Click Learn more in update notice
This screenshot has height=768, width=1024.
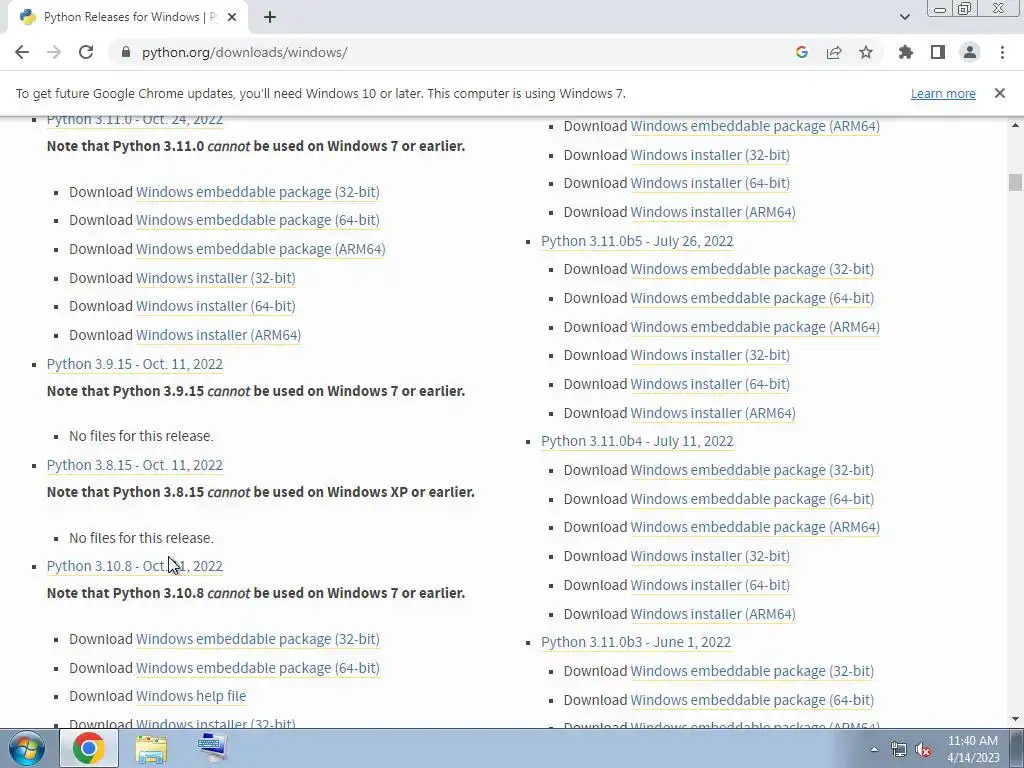tap(943, 93)
